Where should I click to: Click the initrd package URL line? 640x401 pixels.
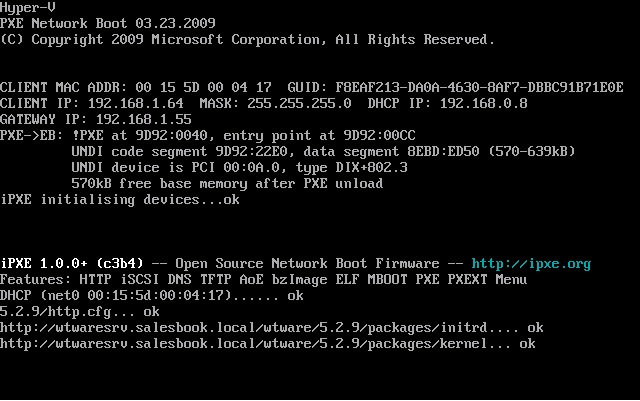tap(272, 327)
